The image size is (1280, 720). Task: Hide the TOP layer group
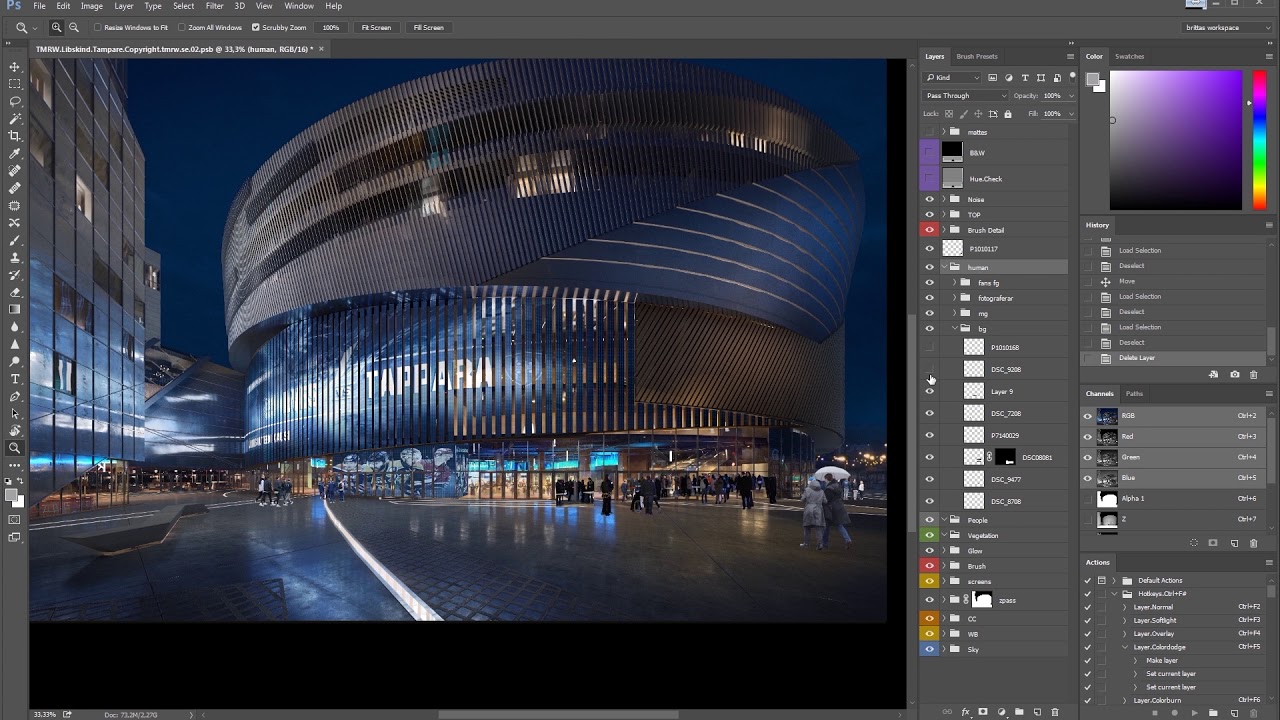tap(929, 214)
